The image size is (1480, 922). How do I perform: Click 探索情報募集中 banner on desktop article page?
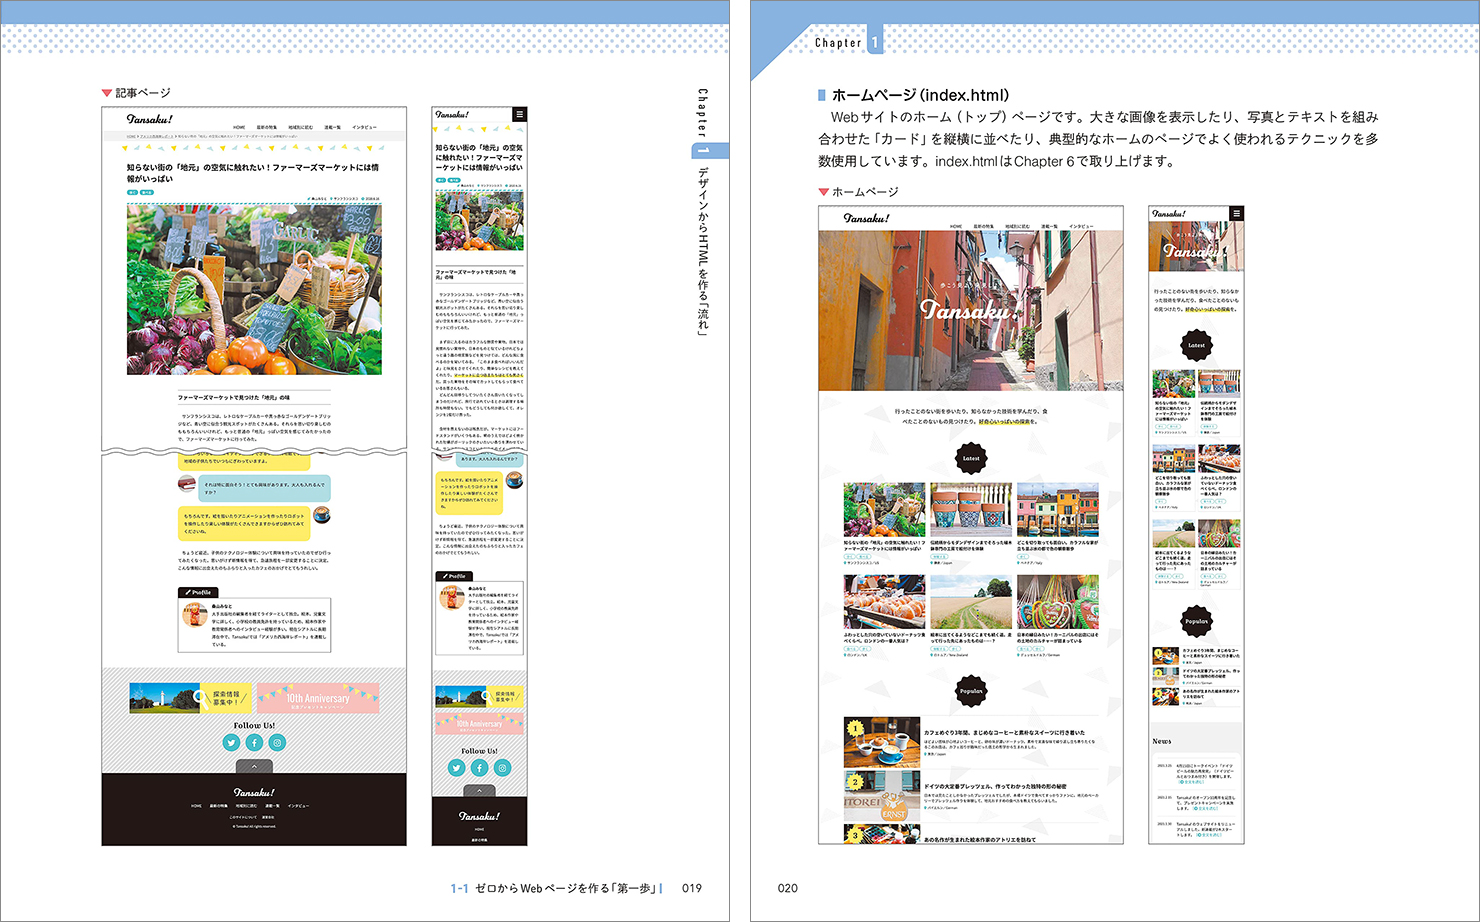click(191, 698)
